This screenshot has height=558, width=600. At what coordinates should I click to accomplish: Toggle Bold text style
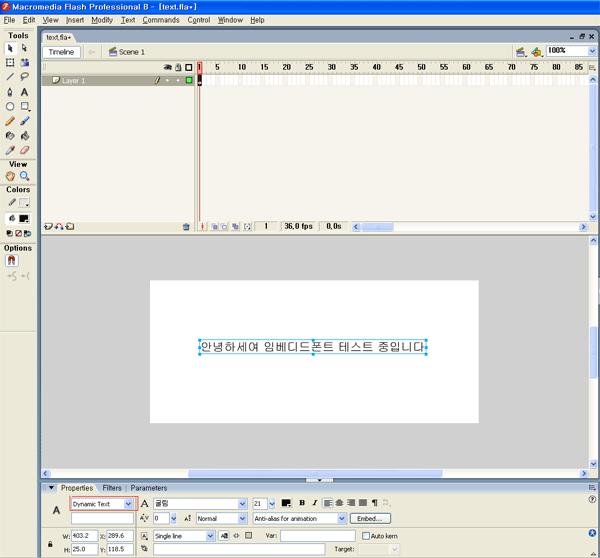[302, 503]
